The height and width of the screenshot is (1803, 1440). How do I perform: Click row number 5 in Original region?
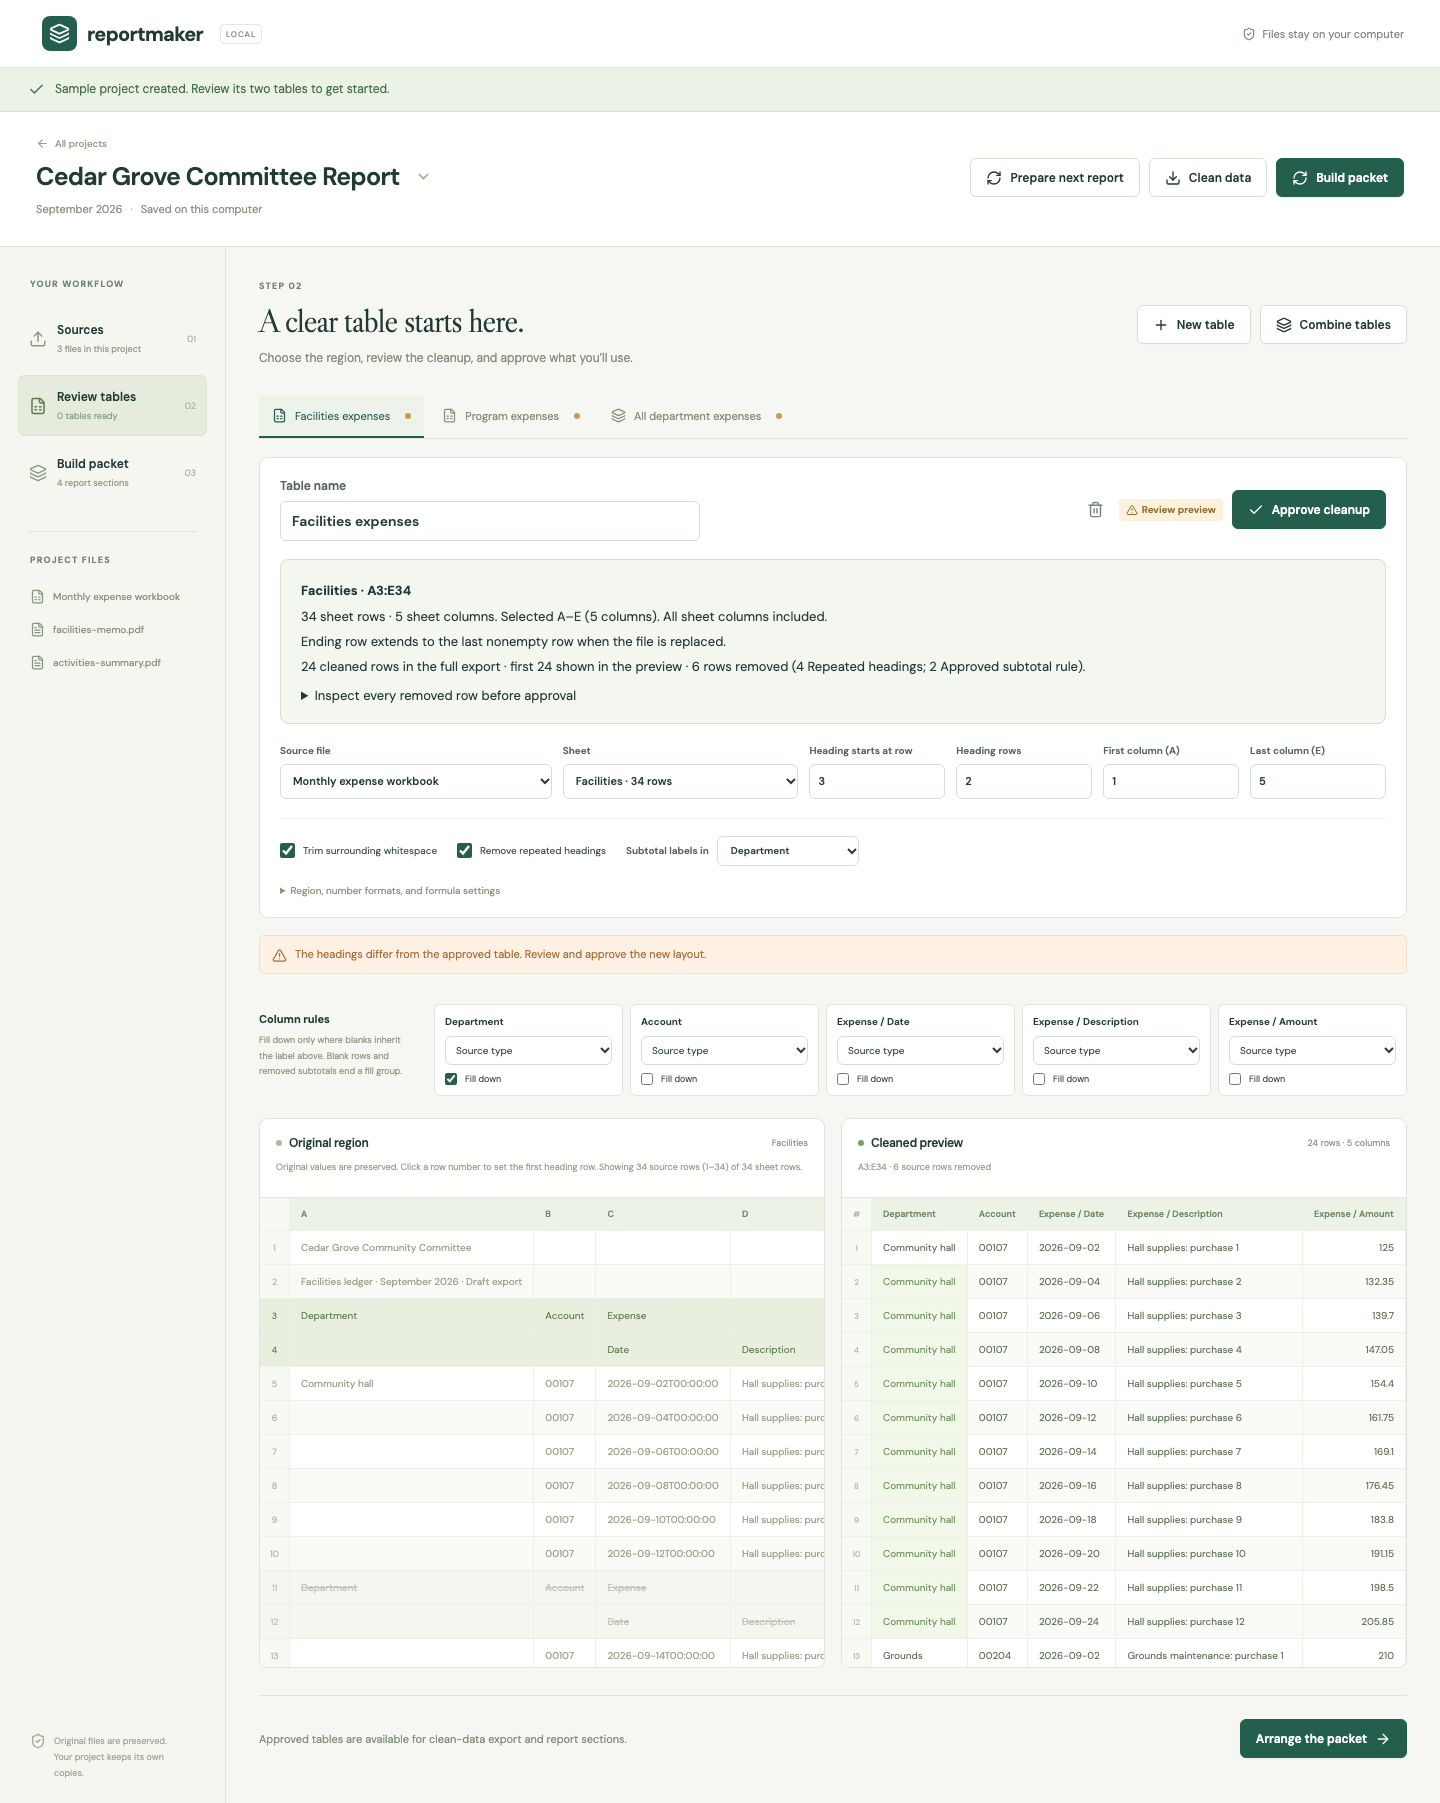[x=274, y=1384]
